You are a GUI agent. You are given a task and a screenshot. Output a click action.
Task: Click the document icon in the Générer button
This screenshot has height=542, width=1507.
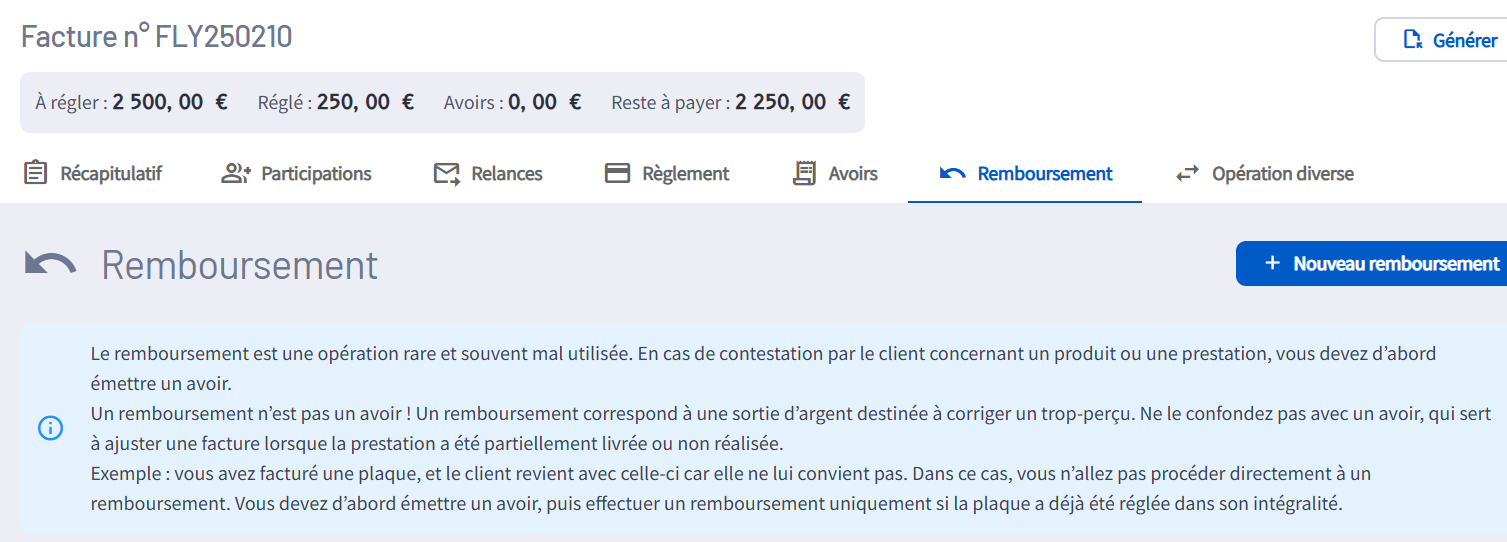1413,40
